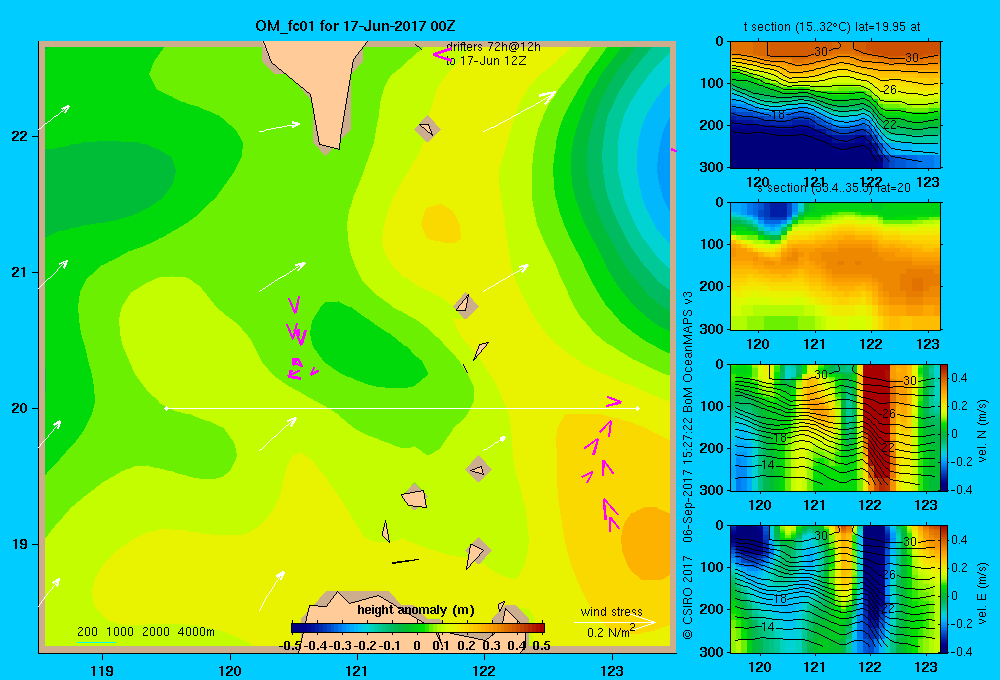Click the title "OM_fc01 for 17-Jun-2017 00Z"
This screenshot has height=680, width=1000.
coord(355,26)
